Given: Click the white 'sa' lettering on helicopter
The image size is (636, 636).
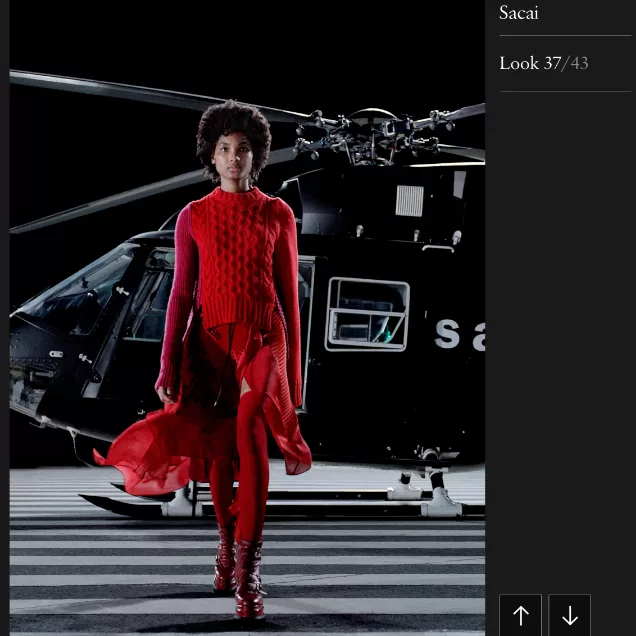Looking at the screenshot, I should 460,335.
